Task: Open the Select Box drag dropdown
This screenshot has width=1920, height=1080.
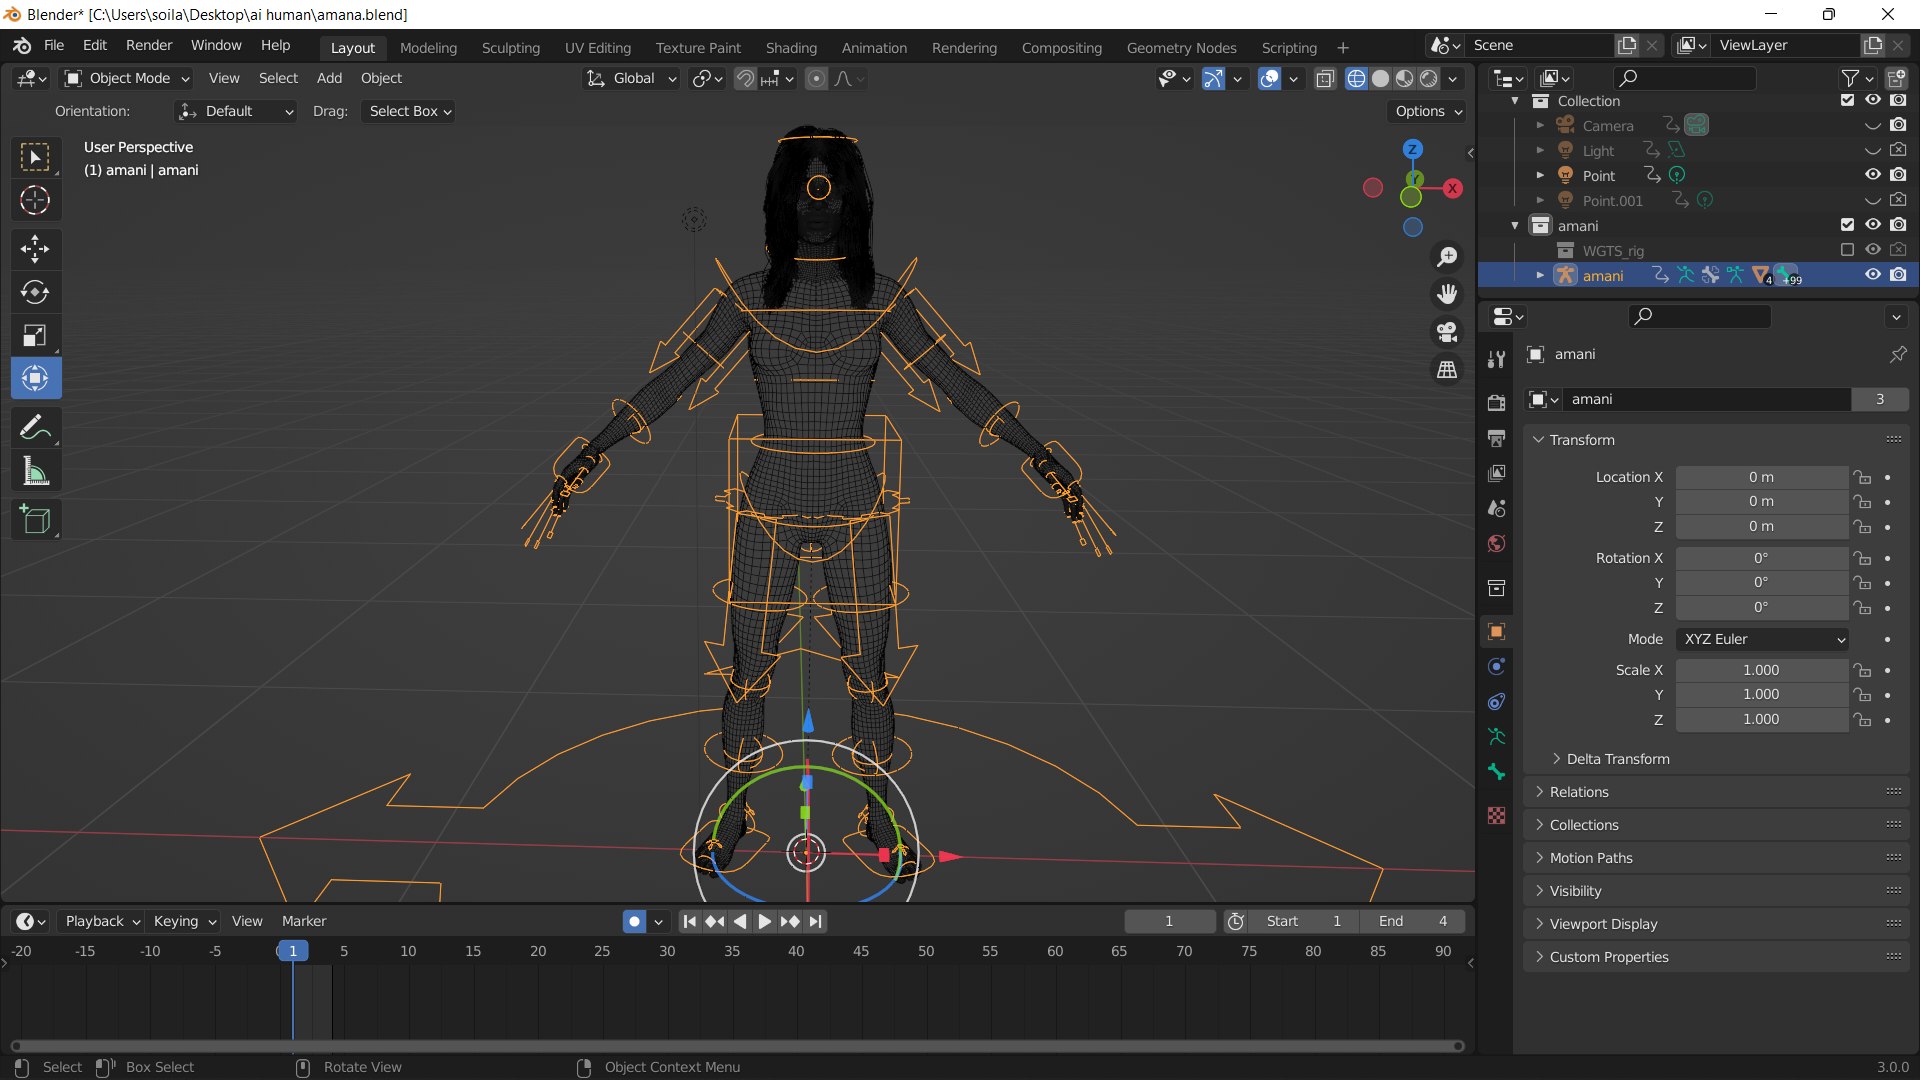Action: click(410, 111)
